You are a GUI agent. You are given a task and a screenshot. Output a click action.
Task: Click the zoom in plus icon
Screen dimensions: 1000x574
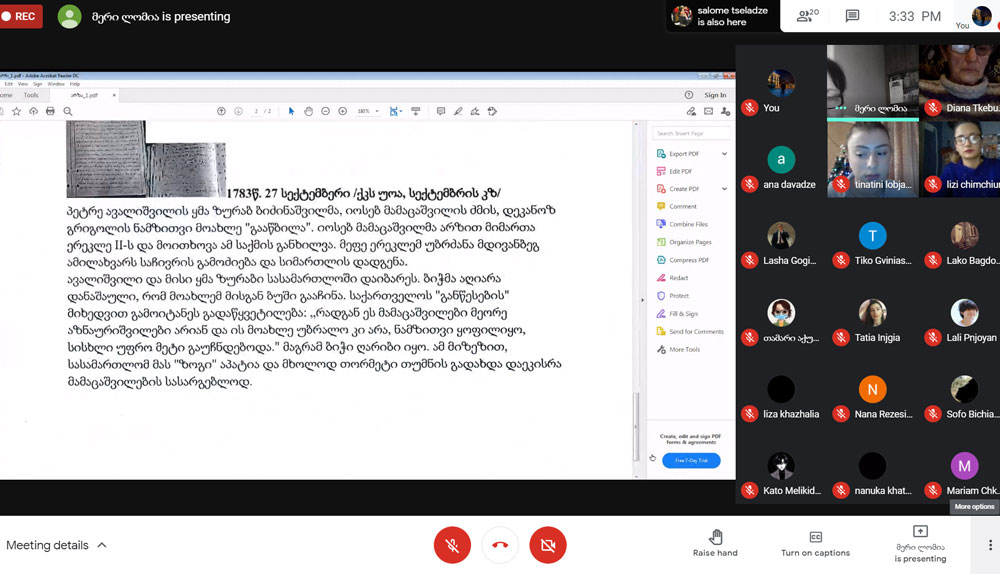[x=343, y=111]
